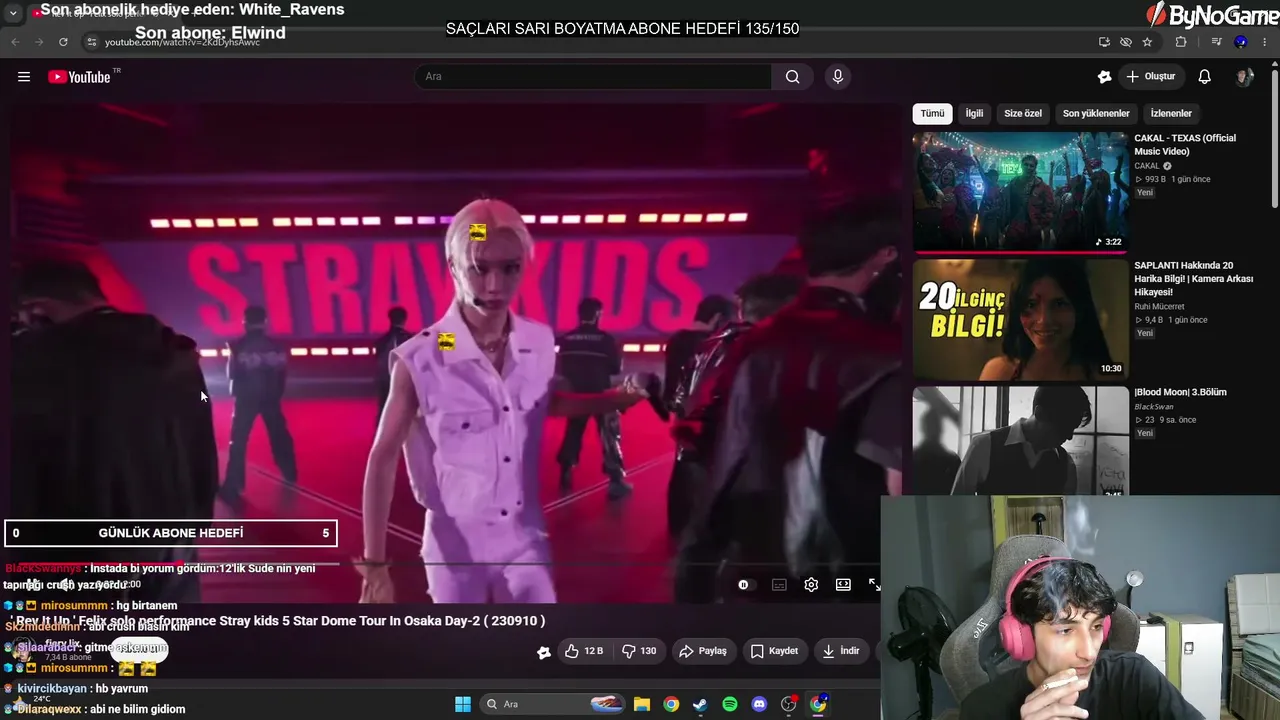Open Chrome three-dot menu
The width and height of the screenshot is (1280, 720).
pos(1265,42)
